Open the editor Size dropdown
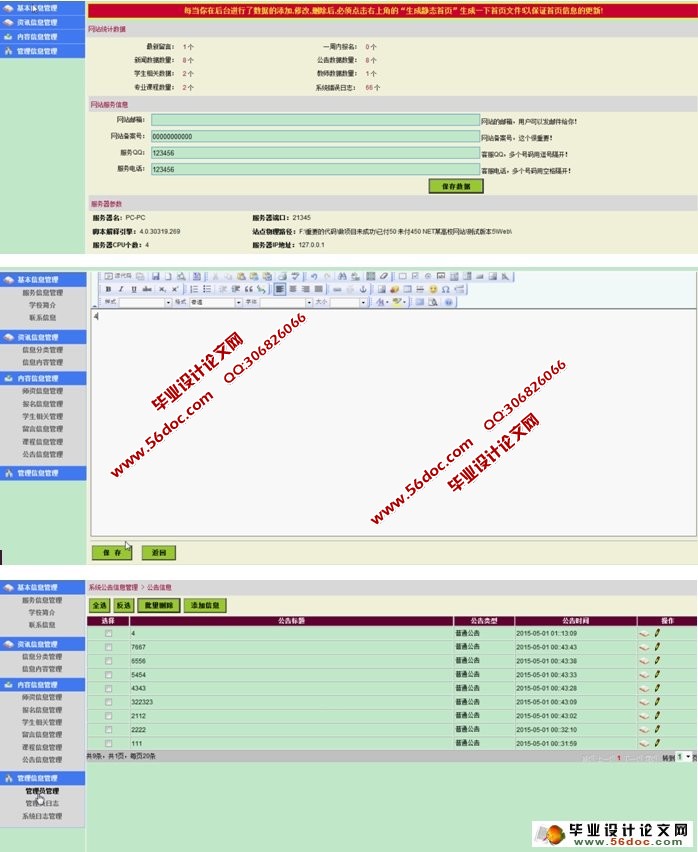This screenshot has width=698, height=852. point(349,302)
